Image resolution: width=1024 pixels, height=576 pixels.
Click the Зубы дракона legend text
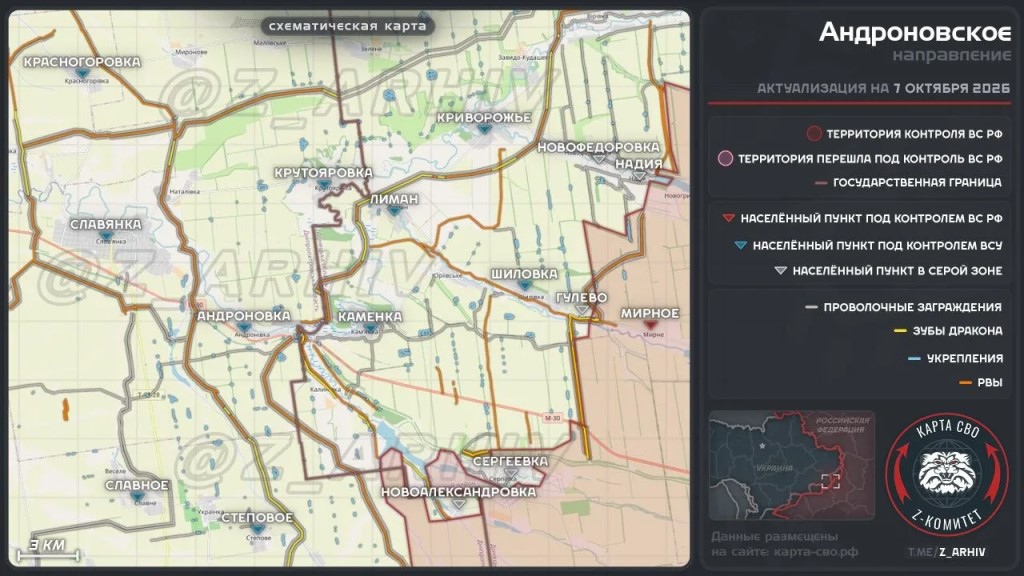pyautogui.click(x=957, y=331)
